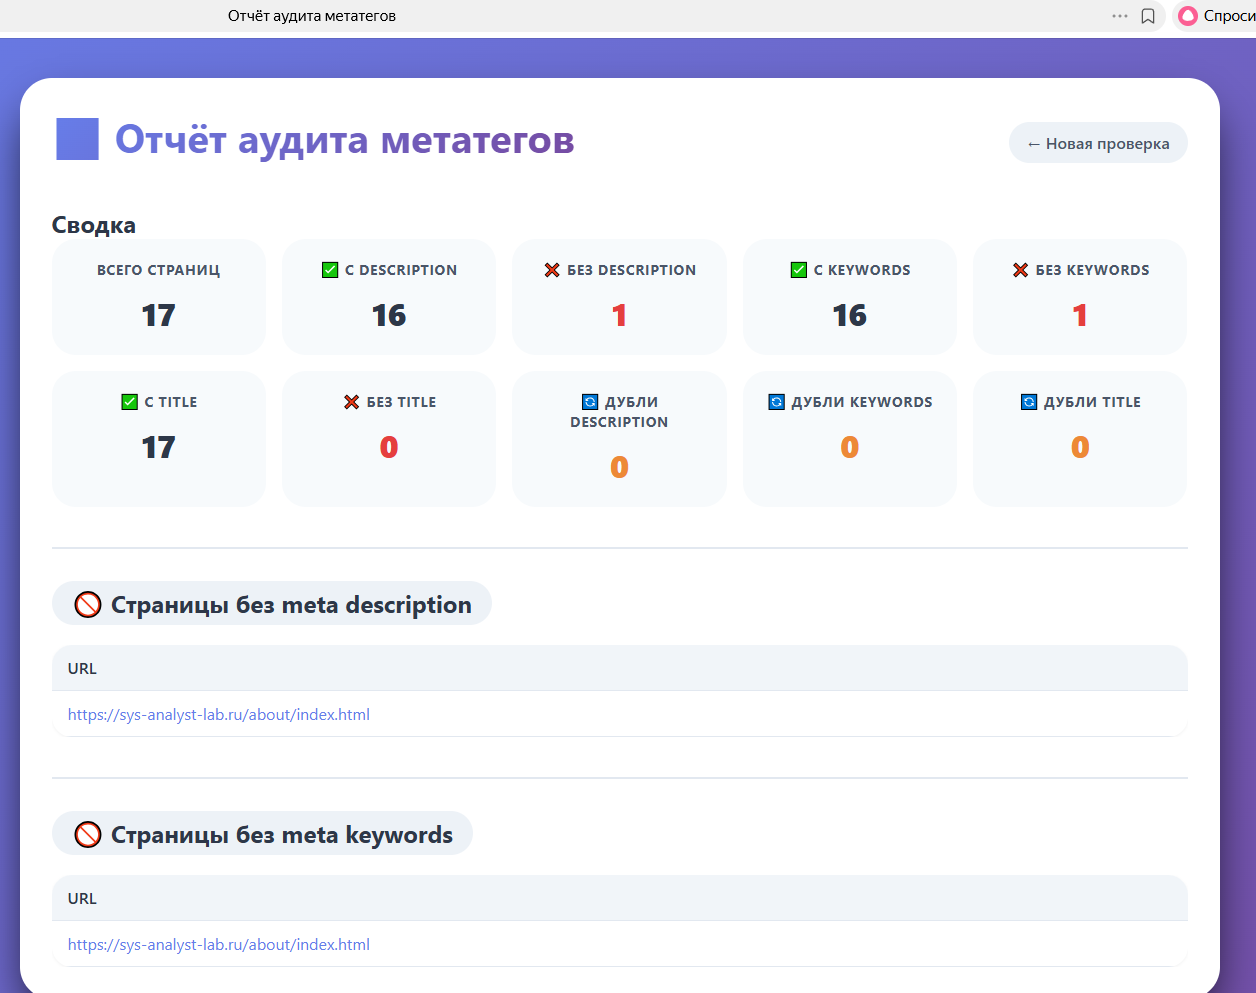This screenshot has width=1256, height=993.
Task: Click the 'Всего страниц' summary card
Action: (x=159, y=297)
